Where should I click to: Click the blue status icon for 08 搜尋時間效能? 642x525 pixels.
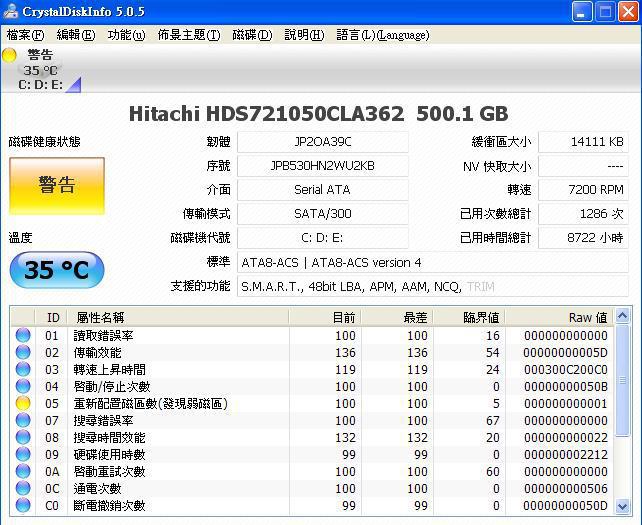[23, 437]
